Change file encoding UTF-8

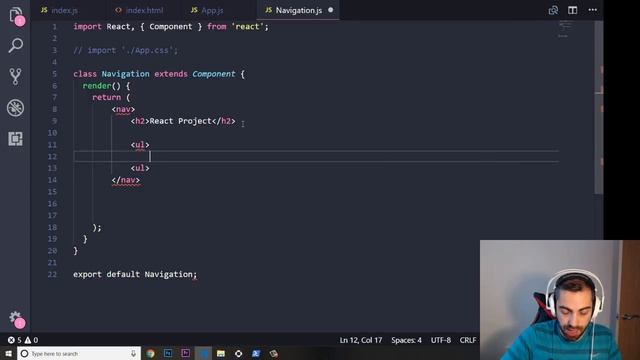pyautogui.click(x=440, y=340)
